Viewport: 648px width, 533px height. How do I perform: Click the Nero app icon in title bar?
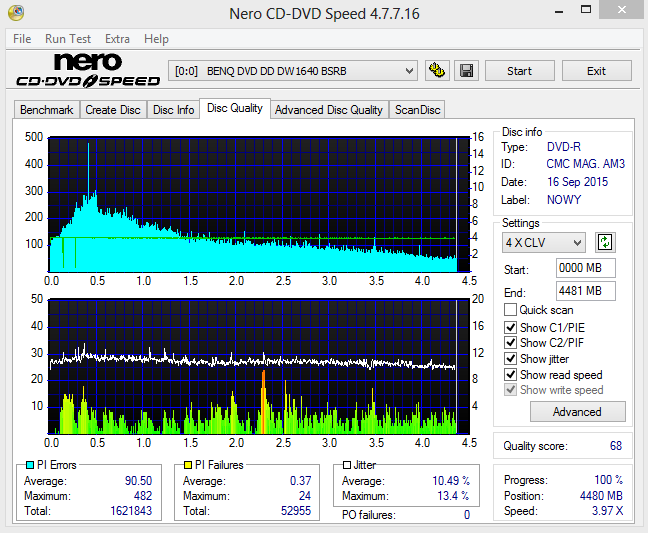coord(16,13)
